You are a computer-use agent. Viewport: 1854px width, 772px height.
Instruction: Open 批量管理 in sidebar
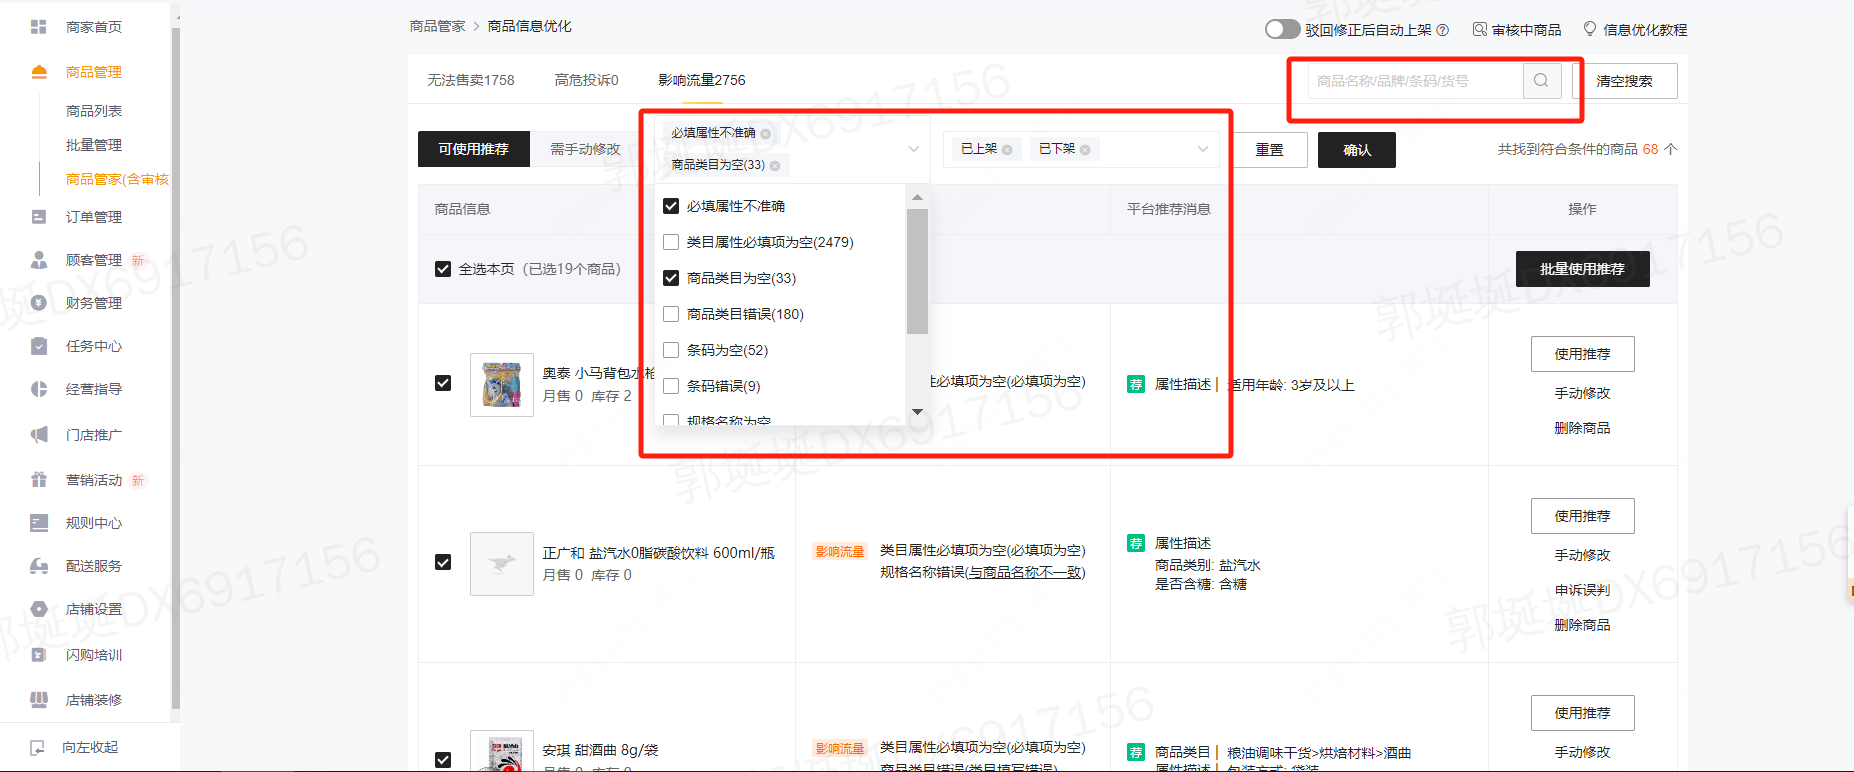[x=94, y=145]
